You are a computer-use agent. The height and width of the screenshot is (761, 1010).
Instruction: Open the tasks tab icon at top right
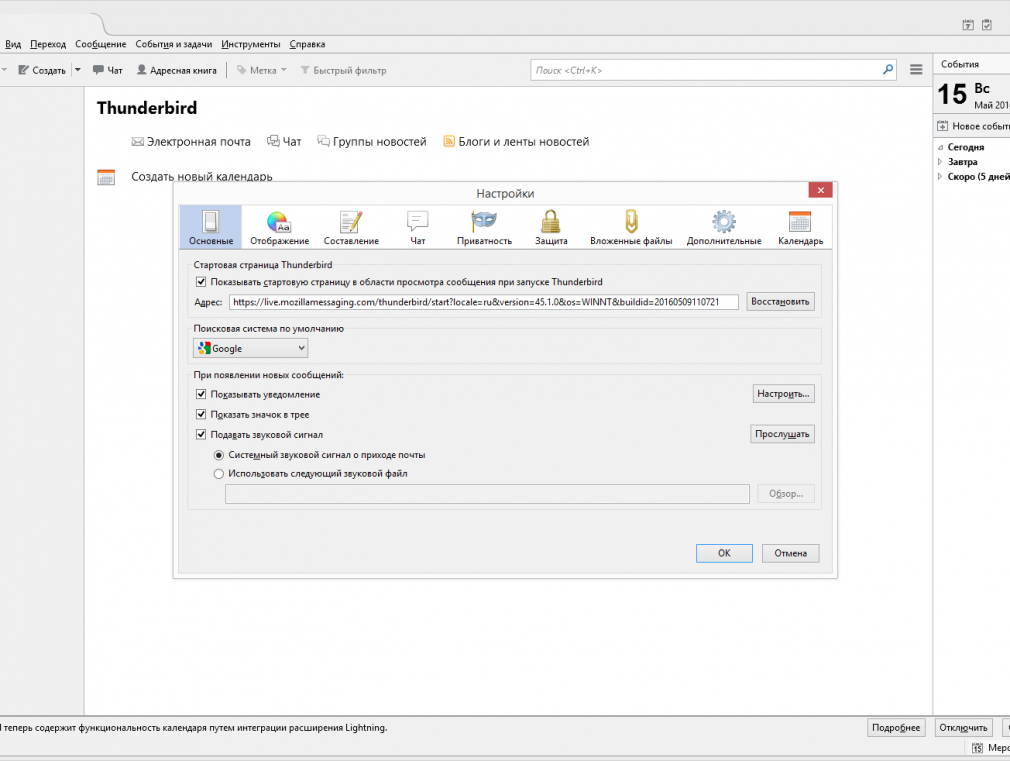click(x=987, y=25)
